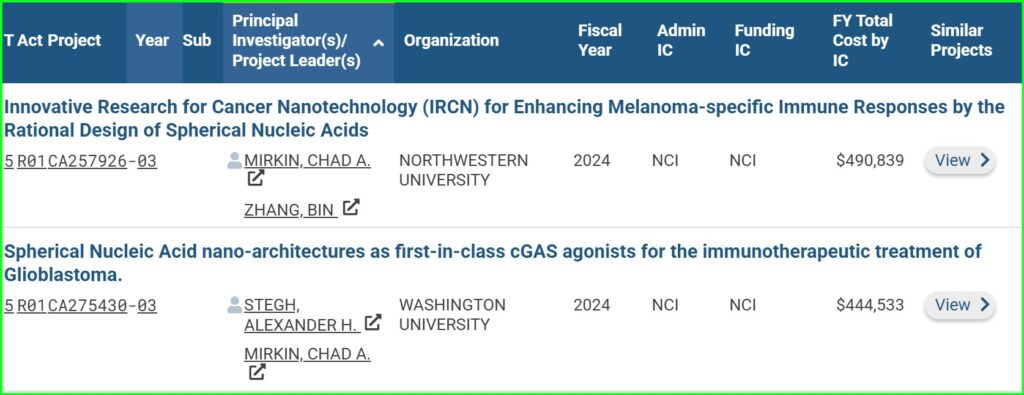The width and height of the screenshot is (1024, 395).
Task: Open external link icon below MIRKIN in second project
Action: pyautogui.click(x=256, y=372)
